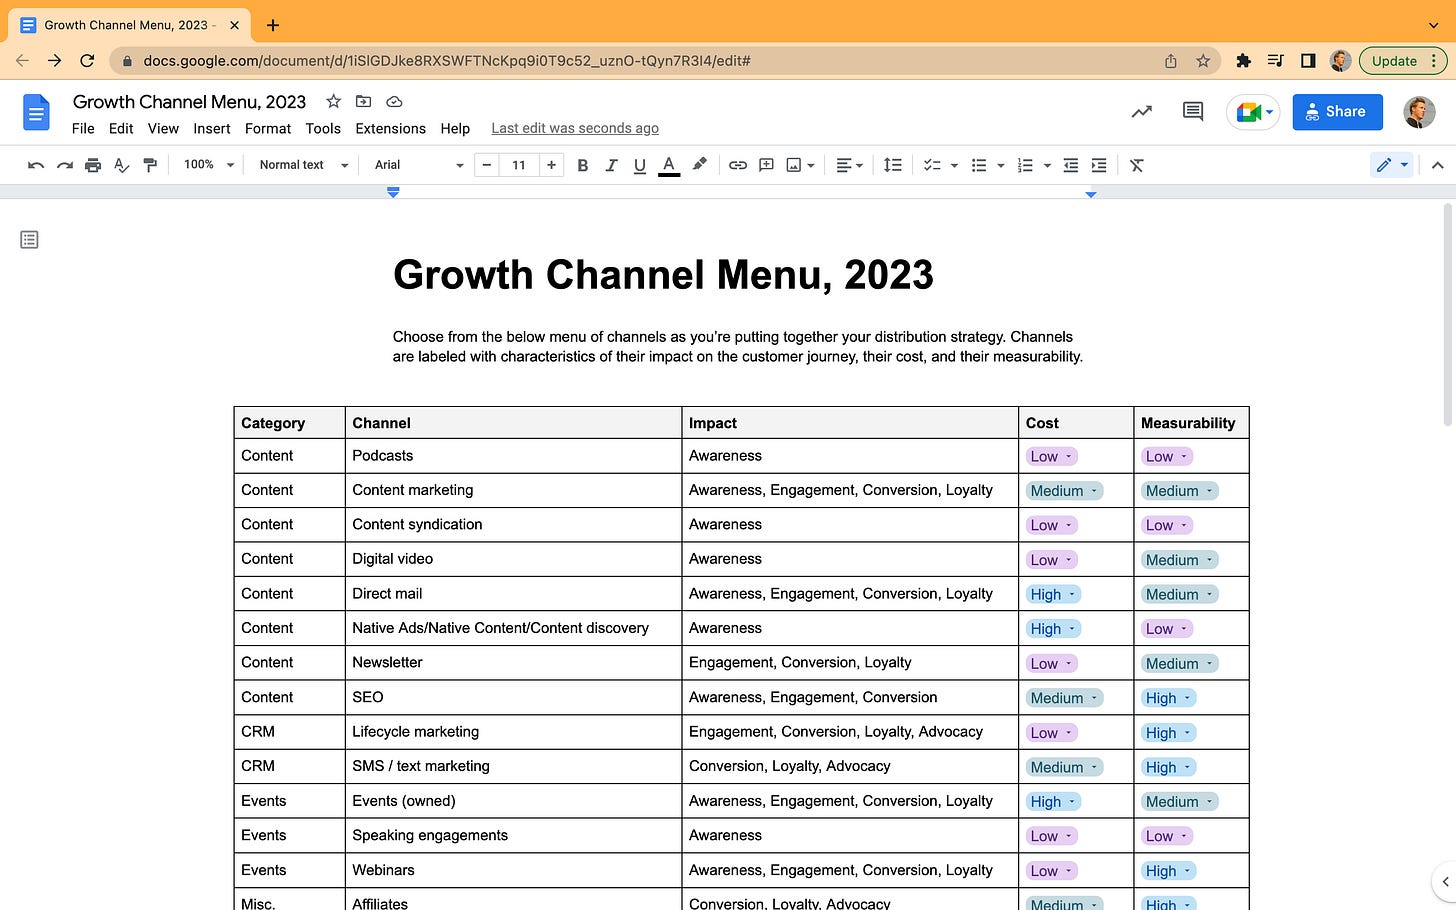Viewport: 1456px width, 910px height.
Task: Open the Measurability dropdown for Newsletter row
Action: point(1179,663)
